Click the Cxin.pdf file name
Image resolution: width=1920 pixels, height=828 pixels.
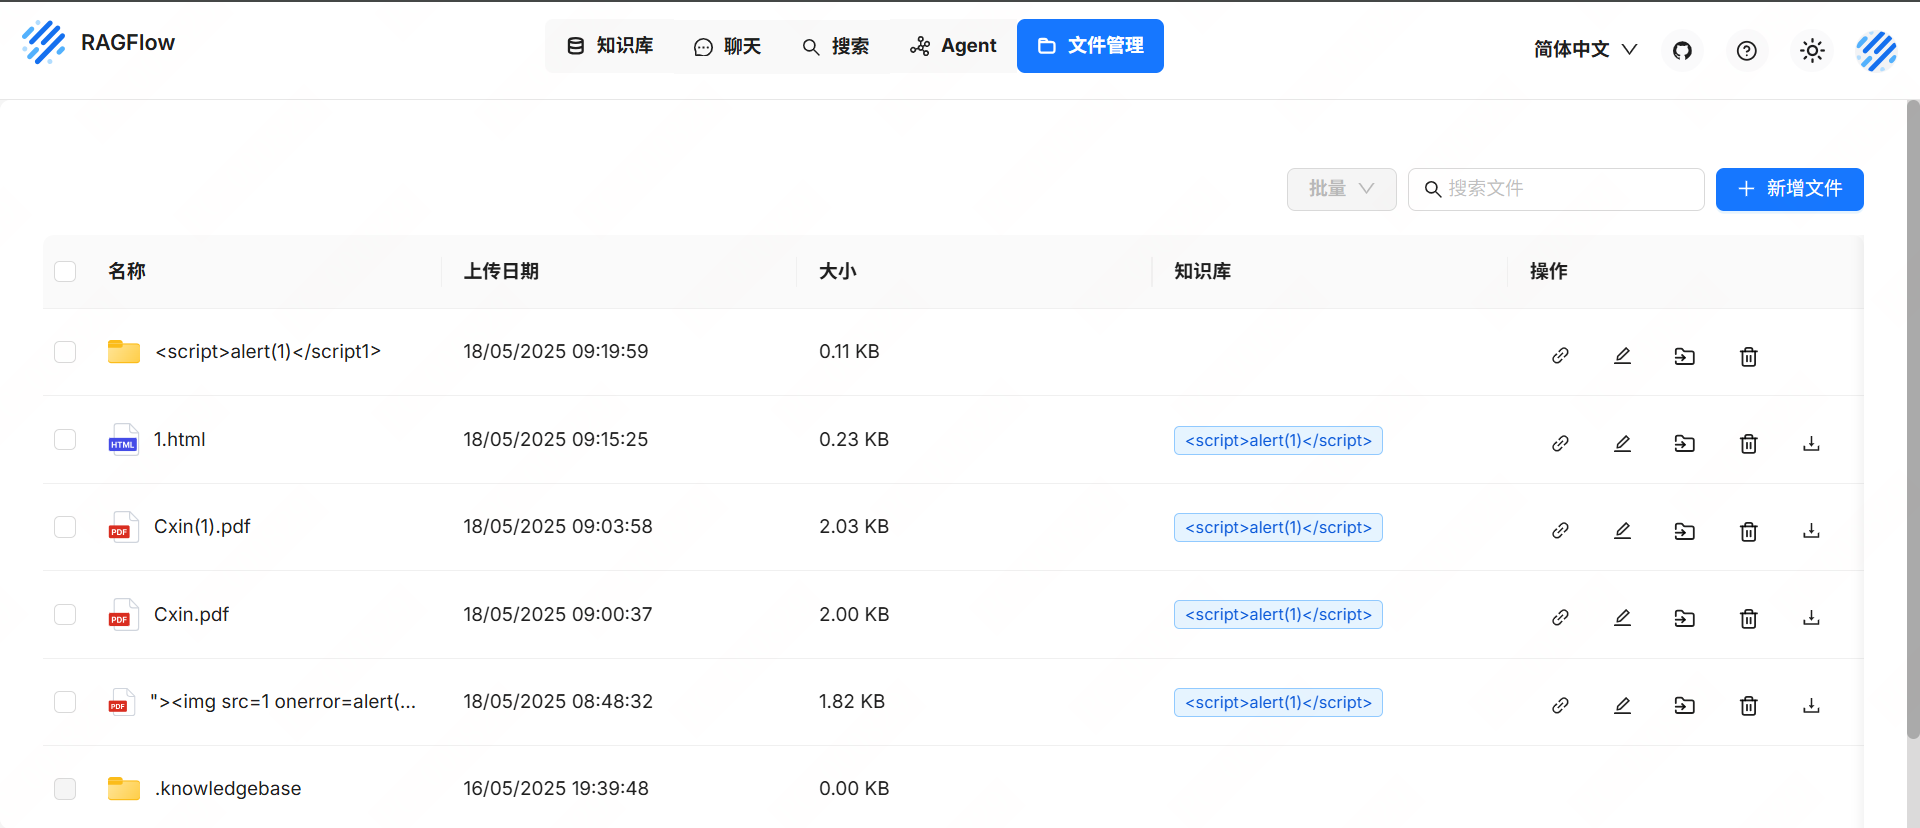pos(191,614)
